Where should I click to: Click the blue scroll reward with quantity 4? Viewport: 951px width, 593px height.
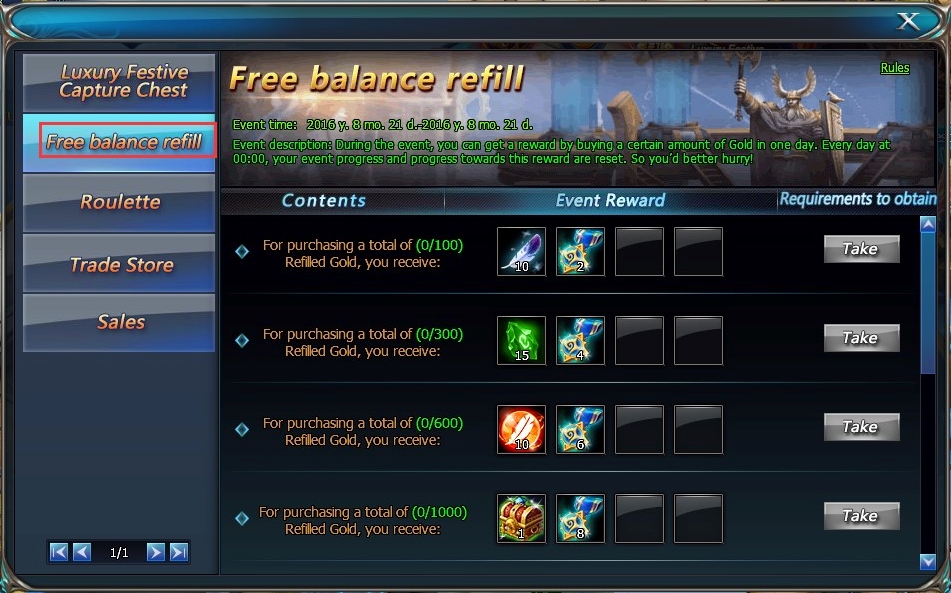click(x=580, y=341)
